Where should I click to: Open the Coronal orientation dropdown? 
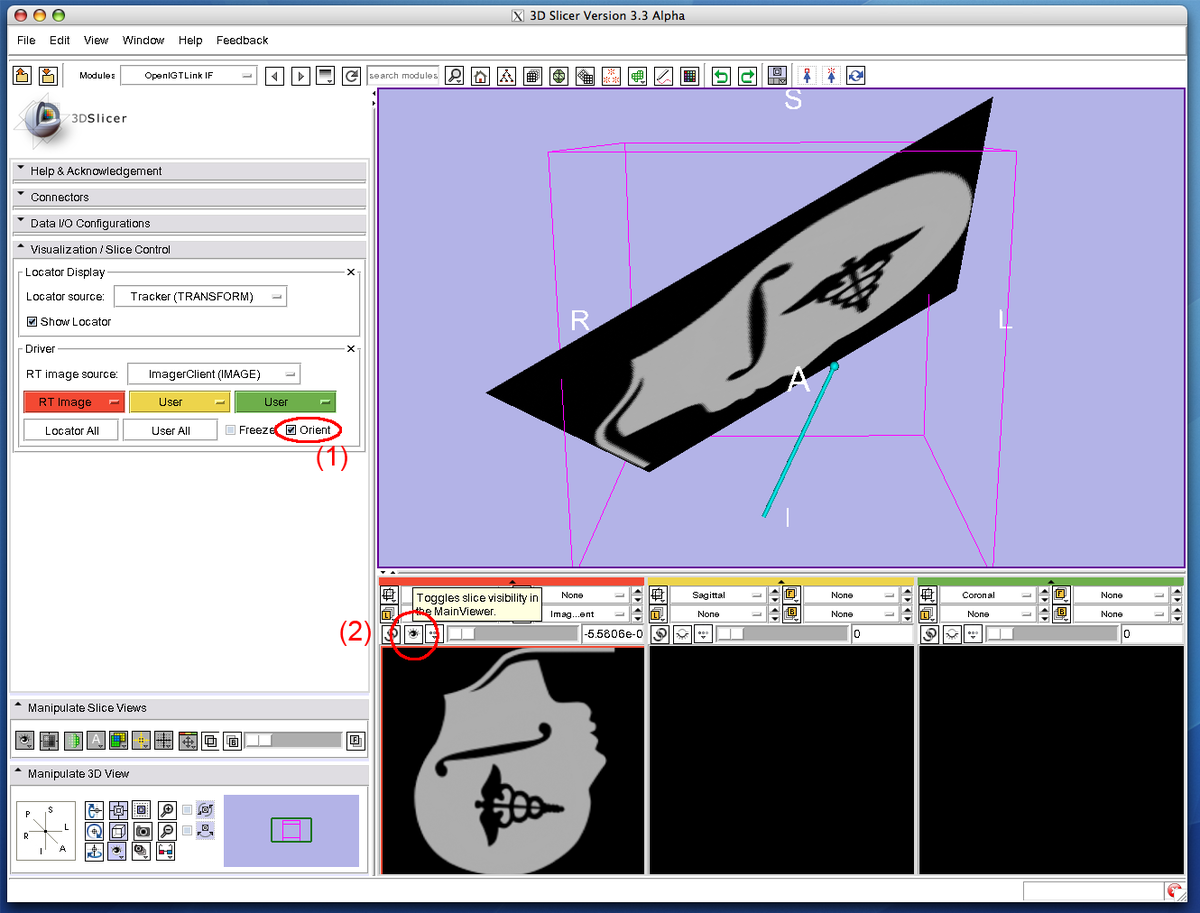(989, 594)
